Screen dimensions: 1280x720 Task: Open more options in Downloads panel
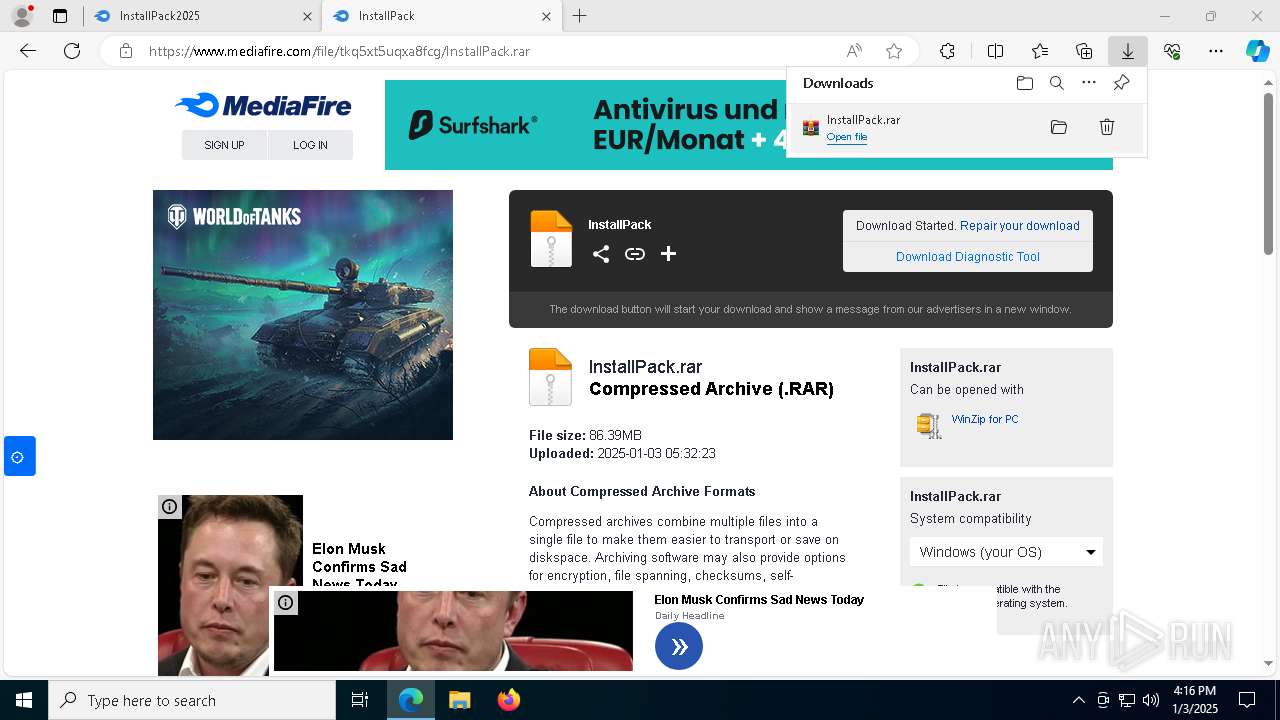click(1089, 83)
